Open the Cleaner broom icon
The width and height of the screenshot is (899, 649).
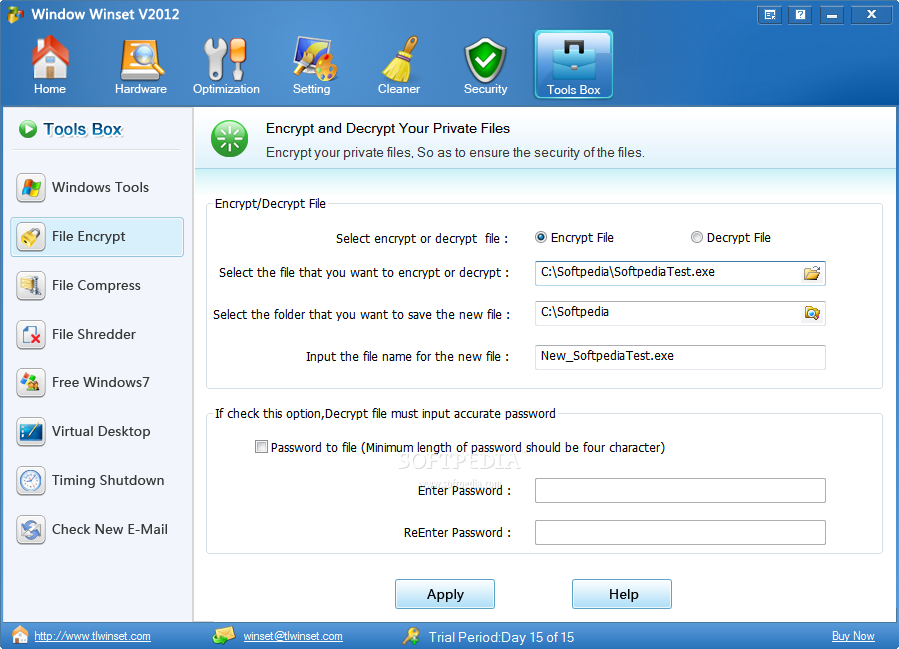pyautogui.click(x=400, y=59)
